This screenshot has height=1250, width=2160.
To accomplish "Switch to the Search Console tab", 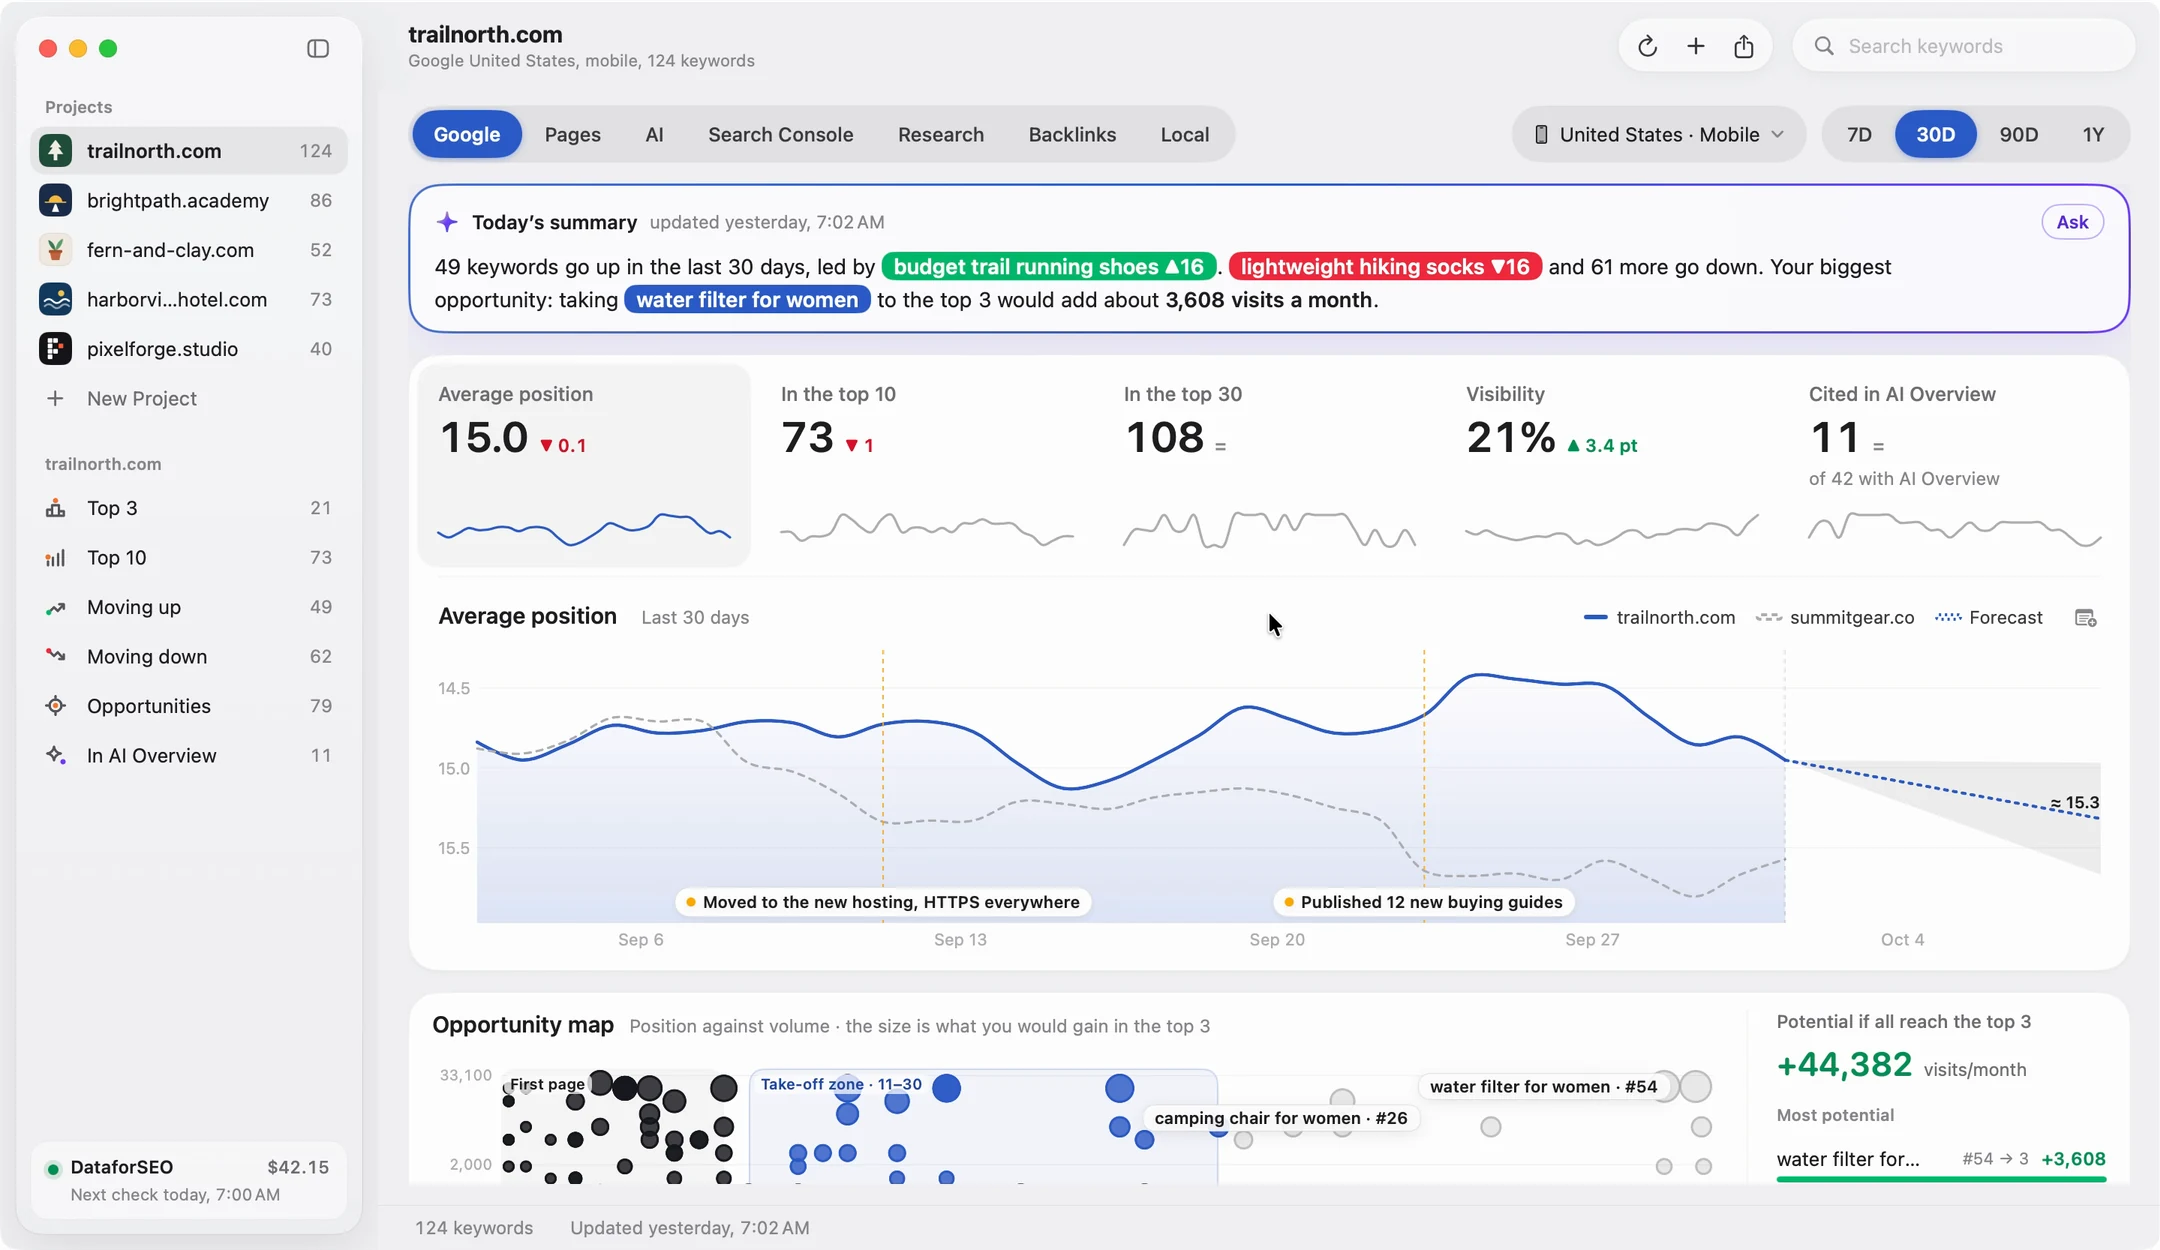I will pos(780,134).
